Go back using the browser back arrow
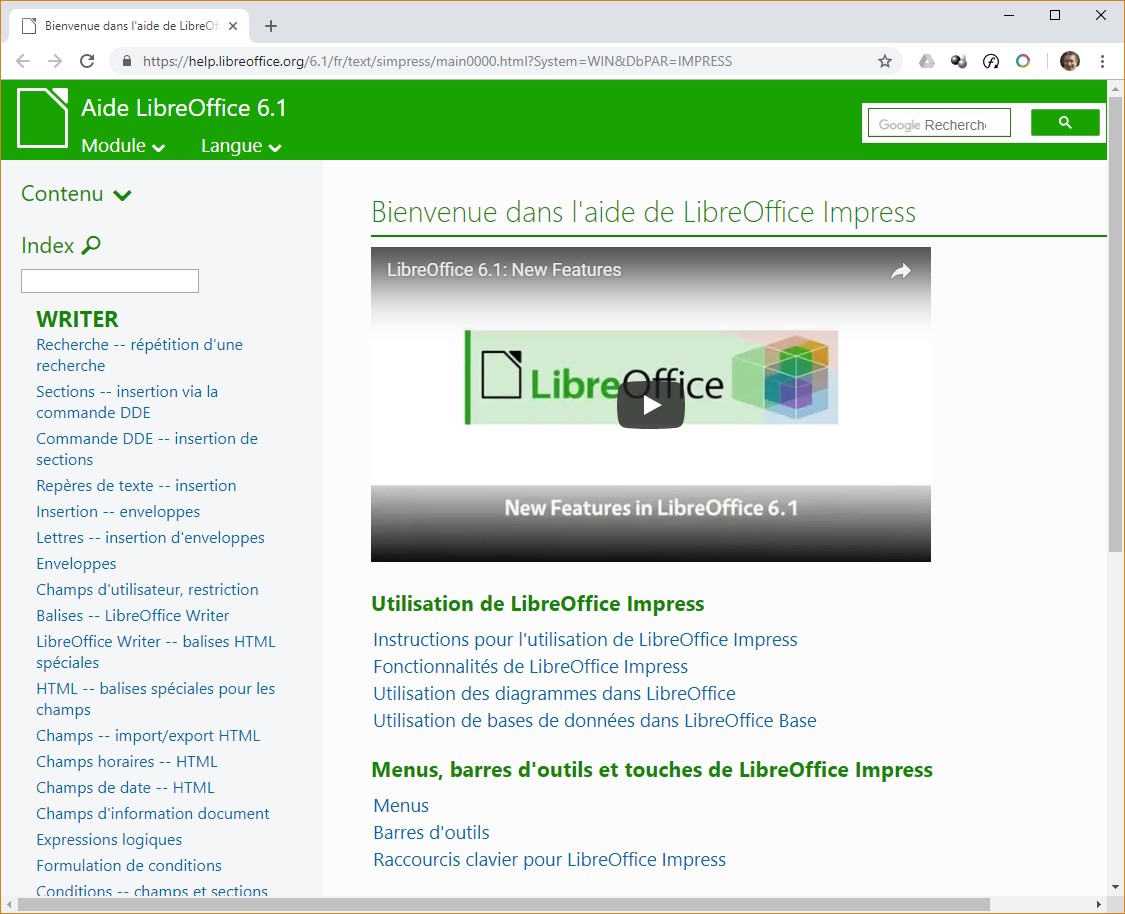This screenshot has height=914, width=1125. [23, 61]
